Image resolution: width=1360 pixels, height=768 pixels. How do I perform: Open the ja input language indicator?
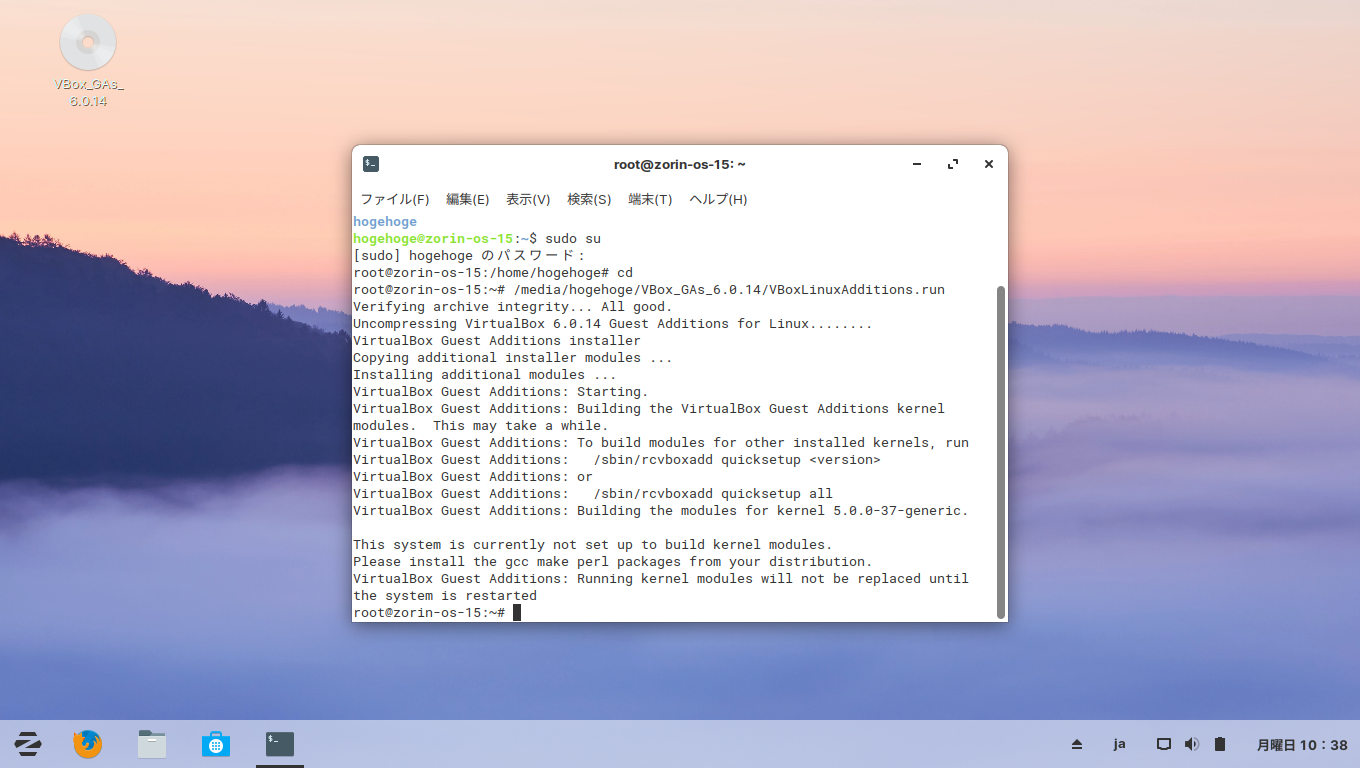tap(1120, 744)
